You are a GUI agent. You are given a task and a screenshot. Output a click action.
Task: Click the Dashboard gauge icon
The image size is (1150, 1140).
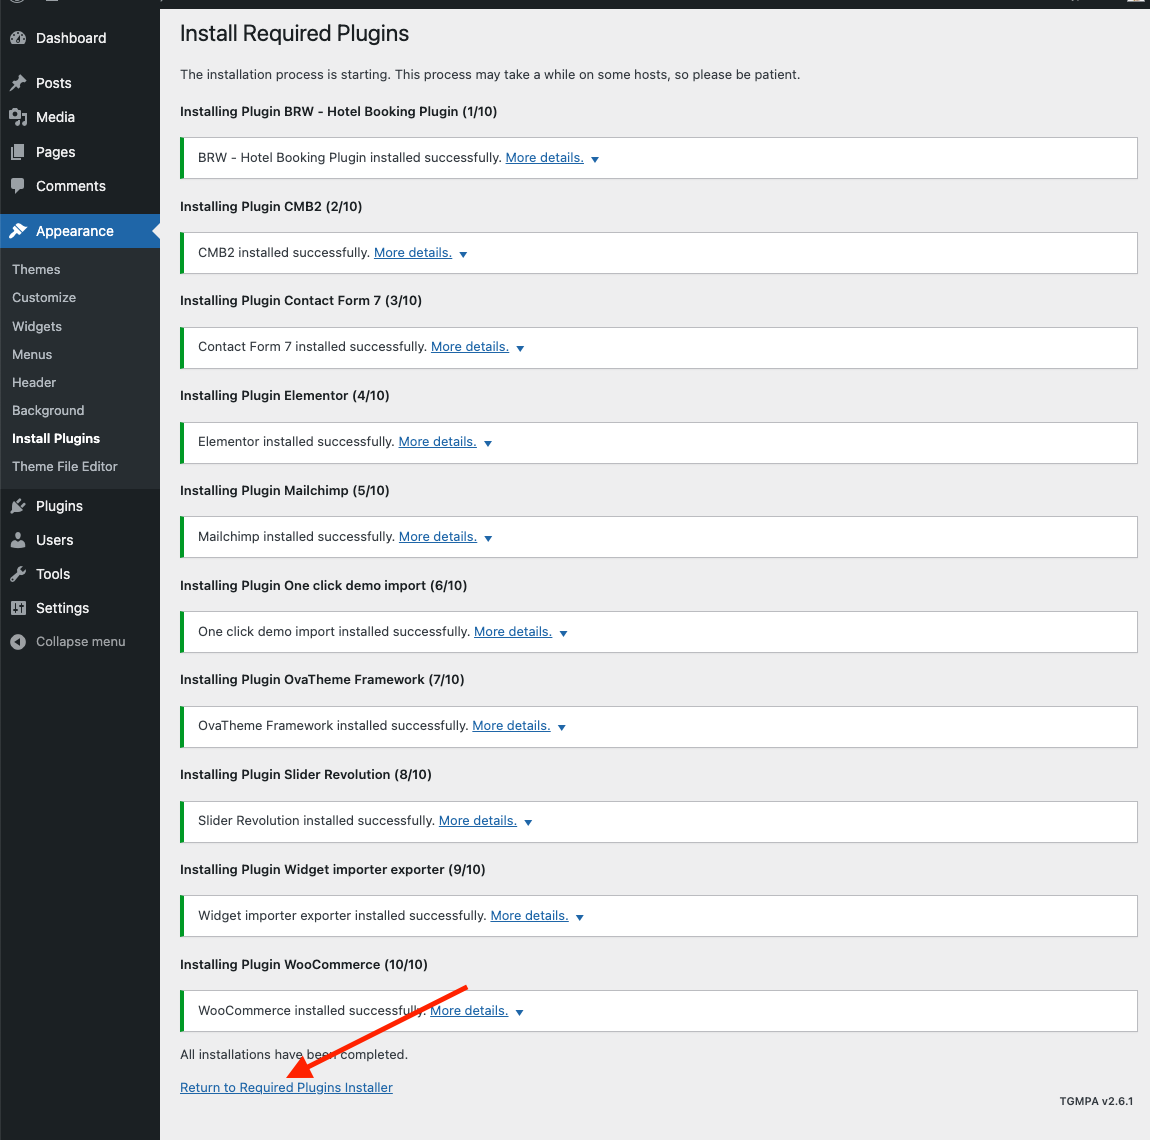(x=18, y=38)
